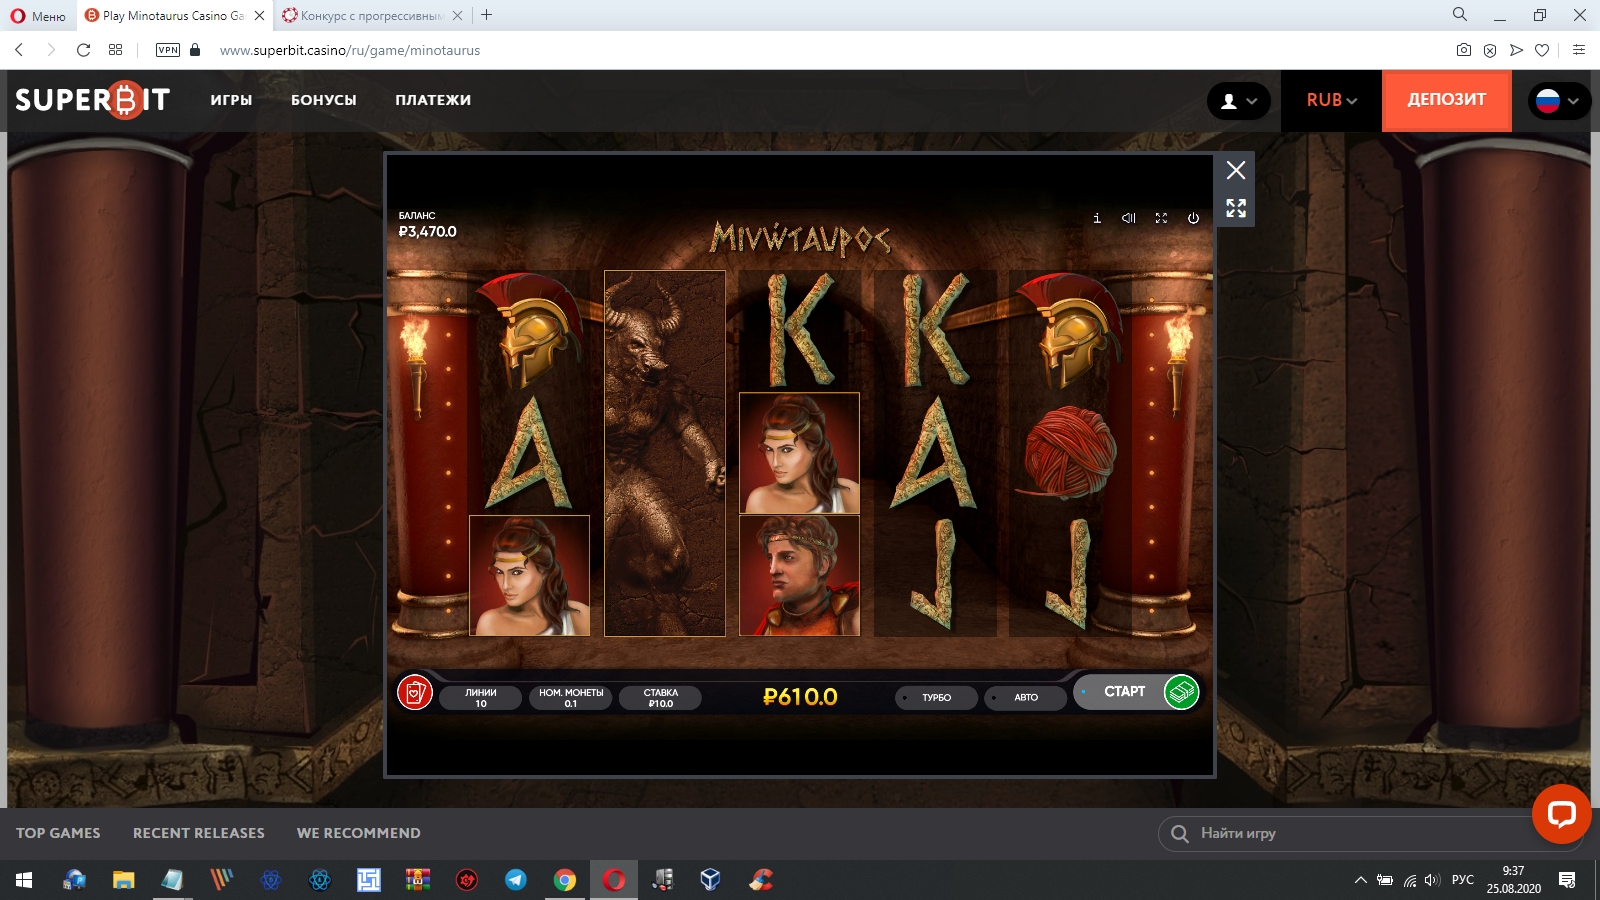Click the game power icon
1600x900 pixels.
coord(1193,218)
